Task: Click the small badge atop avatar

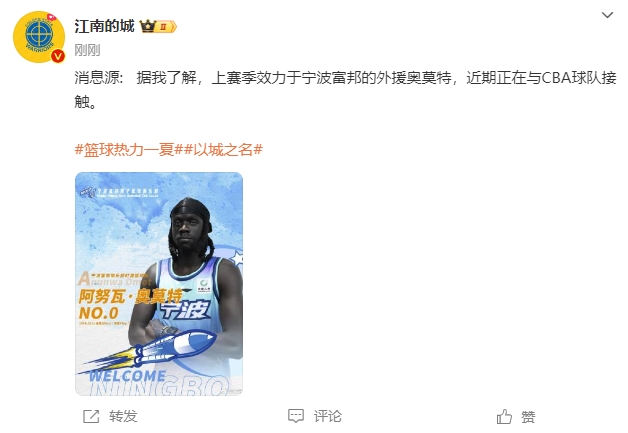Action: 52,17
